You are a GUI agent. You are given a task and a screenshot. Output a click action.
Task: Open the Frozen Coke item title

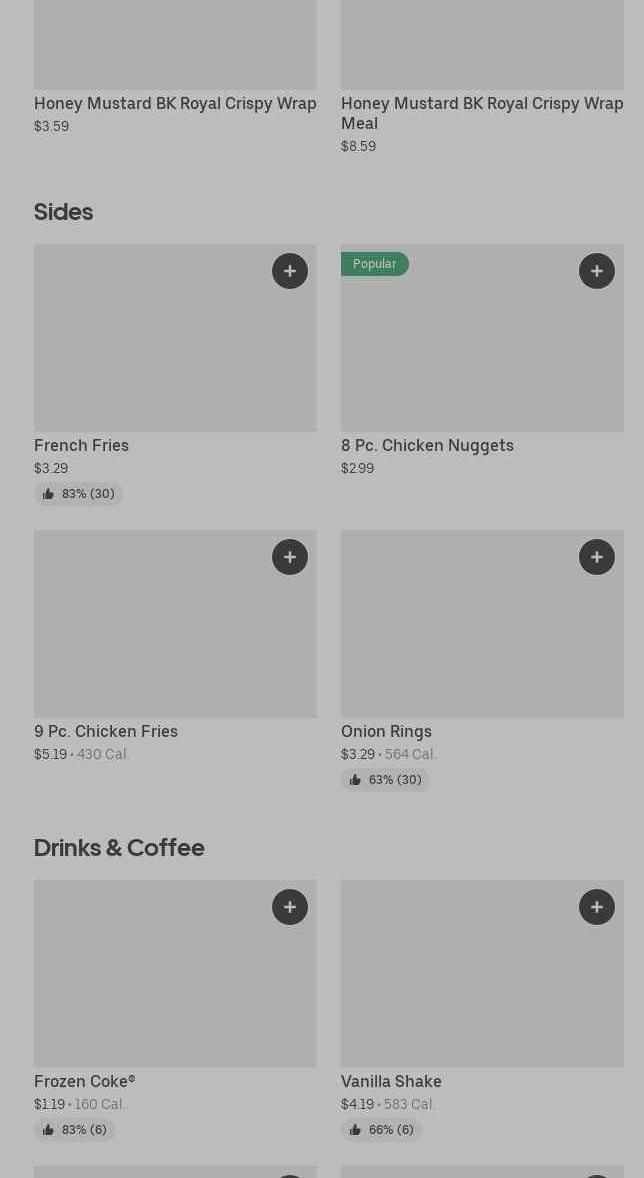point(85,1082)
